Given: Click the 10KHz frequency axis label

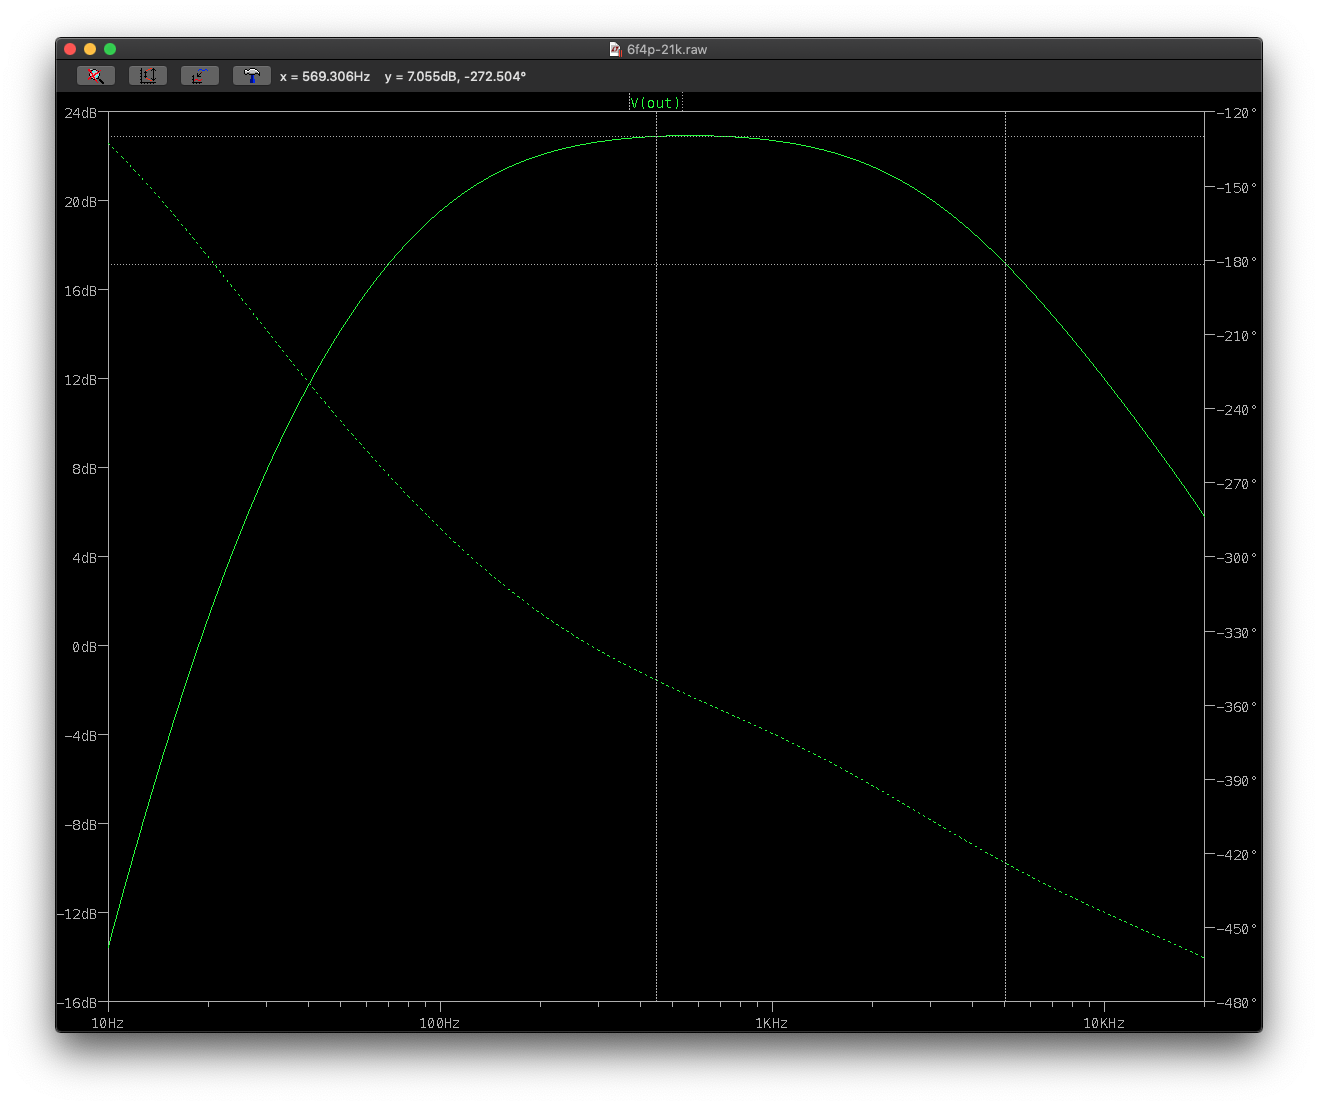Looking at the screenshot, I should click(1104, 1023).
